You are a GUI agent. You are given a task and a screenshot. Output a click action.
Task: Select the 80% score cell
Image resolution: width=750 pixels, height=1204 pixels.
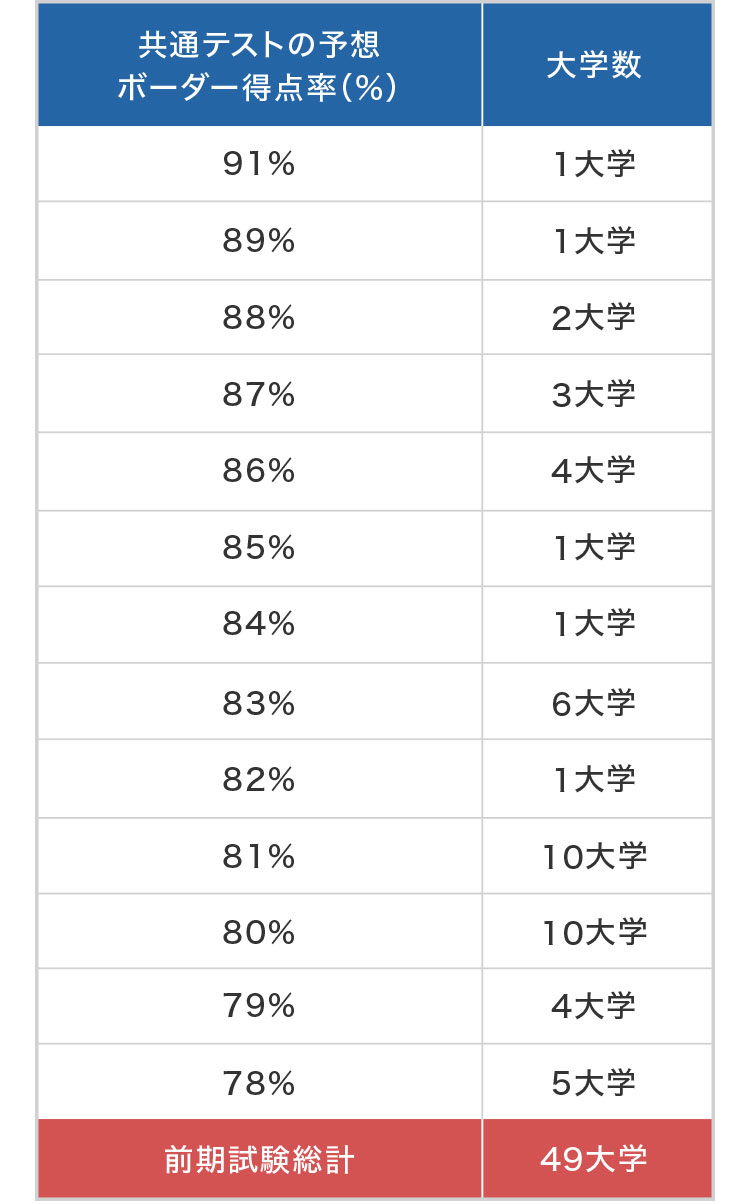click(260, 931)
